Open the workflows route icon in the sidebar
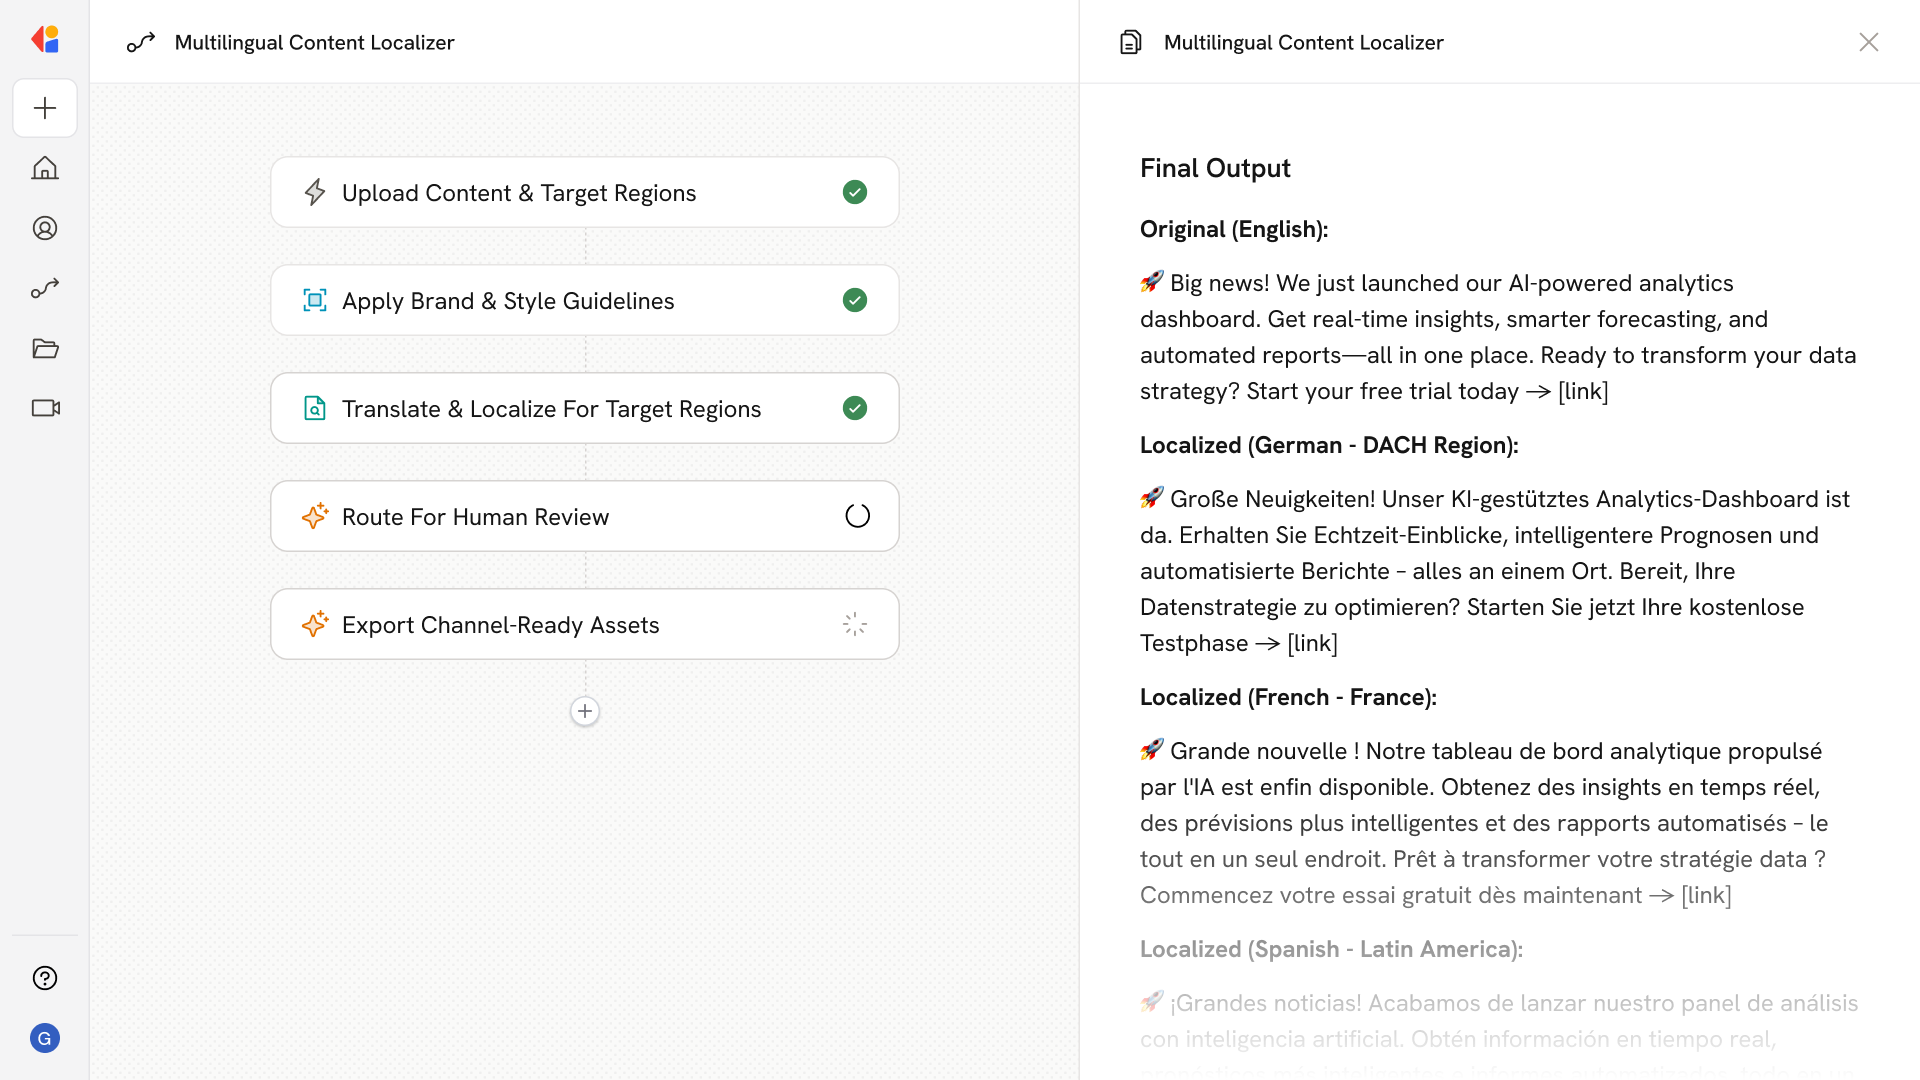 [45, 288]
